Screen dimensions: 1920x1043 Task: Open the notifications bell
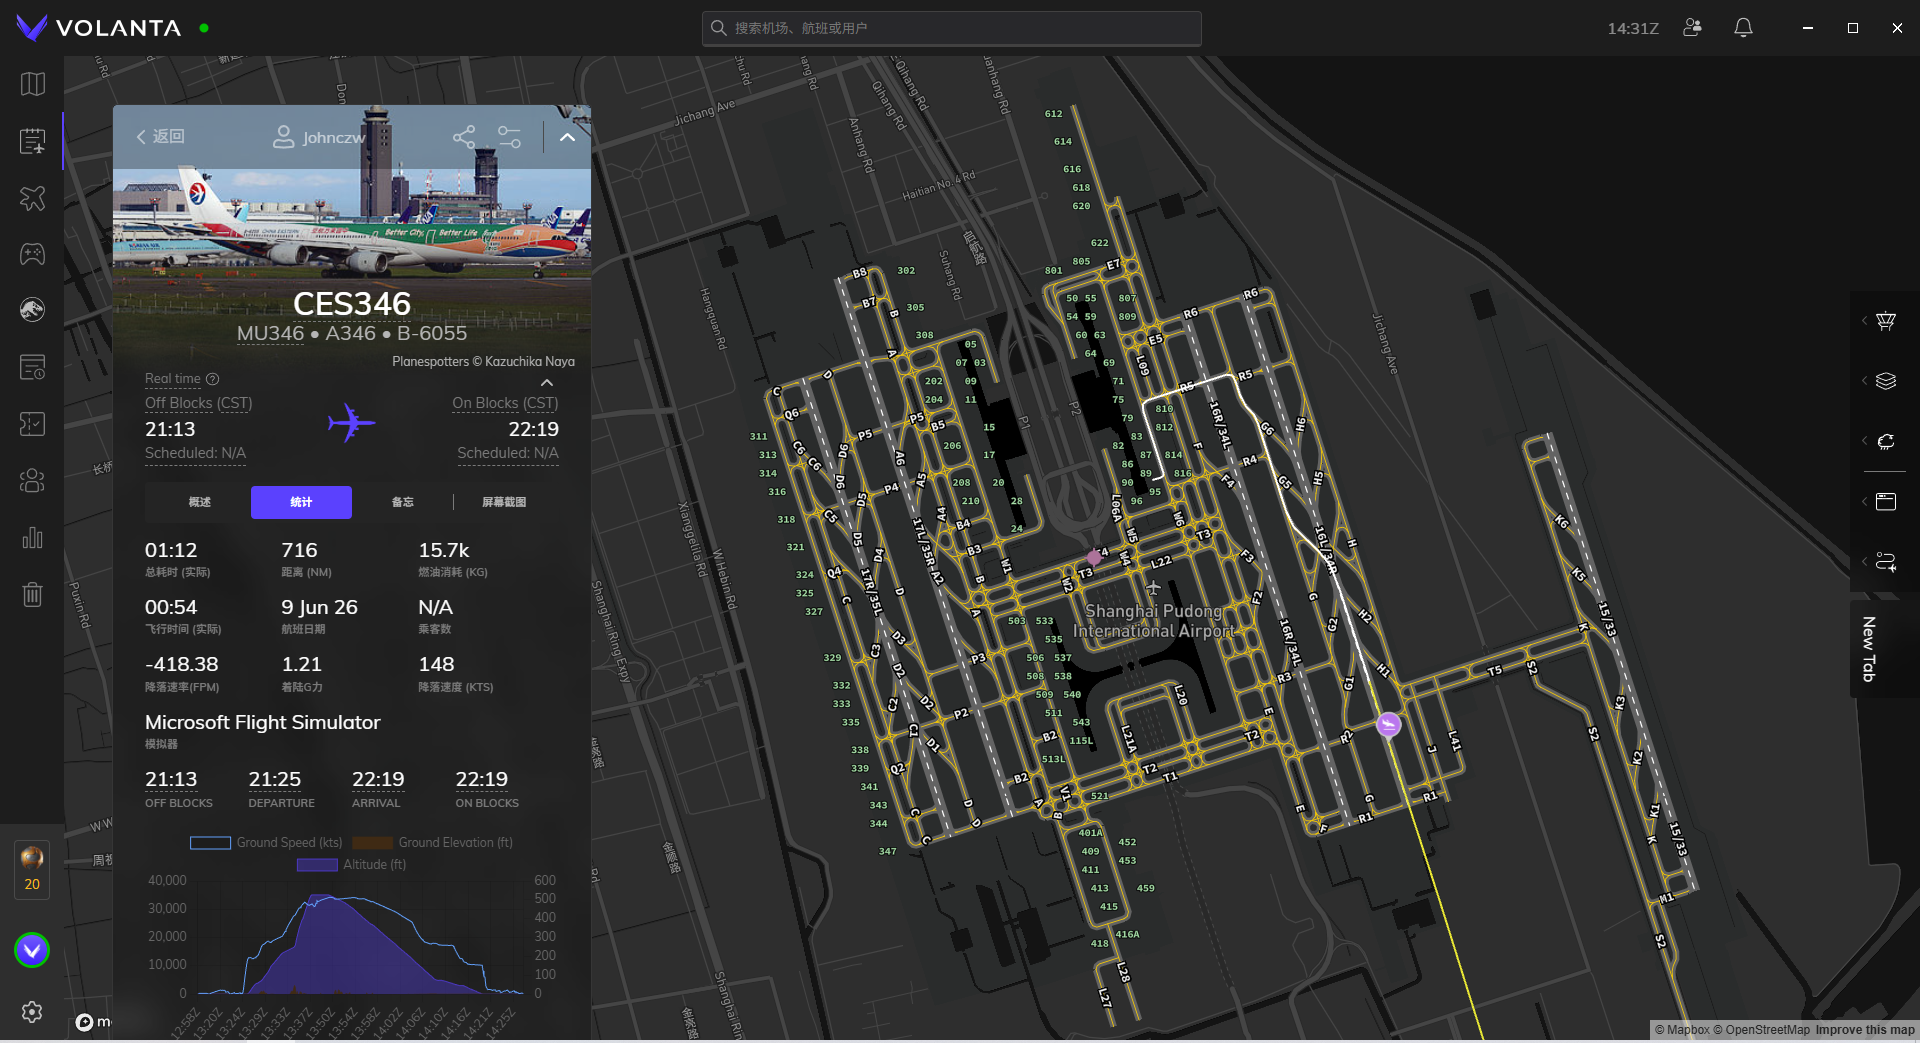click(x=1743, y=28)
